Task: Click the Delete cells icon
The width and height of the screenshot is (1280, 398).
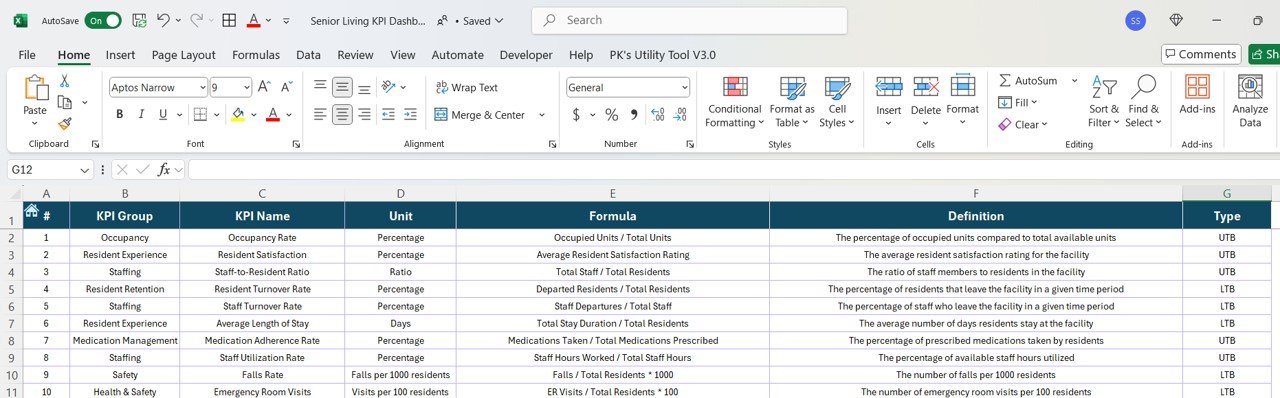Action: click(926, 87)
